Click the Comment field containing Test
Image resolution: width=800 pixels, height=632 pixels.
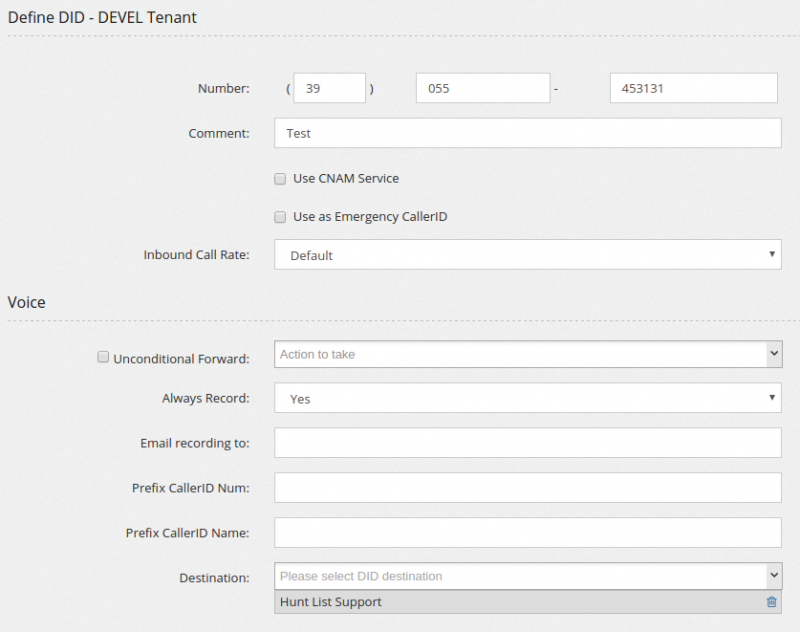click(x=527, y=133)
